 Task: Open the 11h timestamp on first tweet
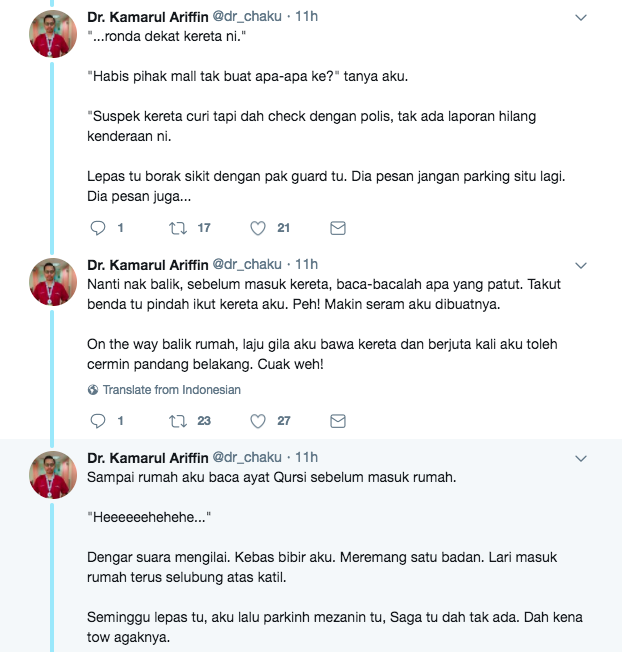tap(306, 17)
